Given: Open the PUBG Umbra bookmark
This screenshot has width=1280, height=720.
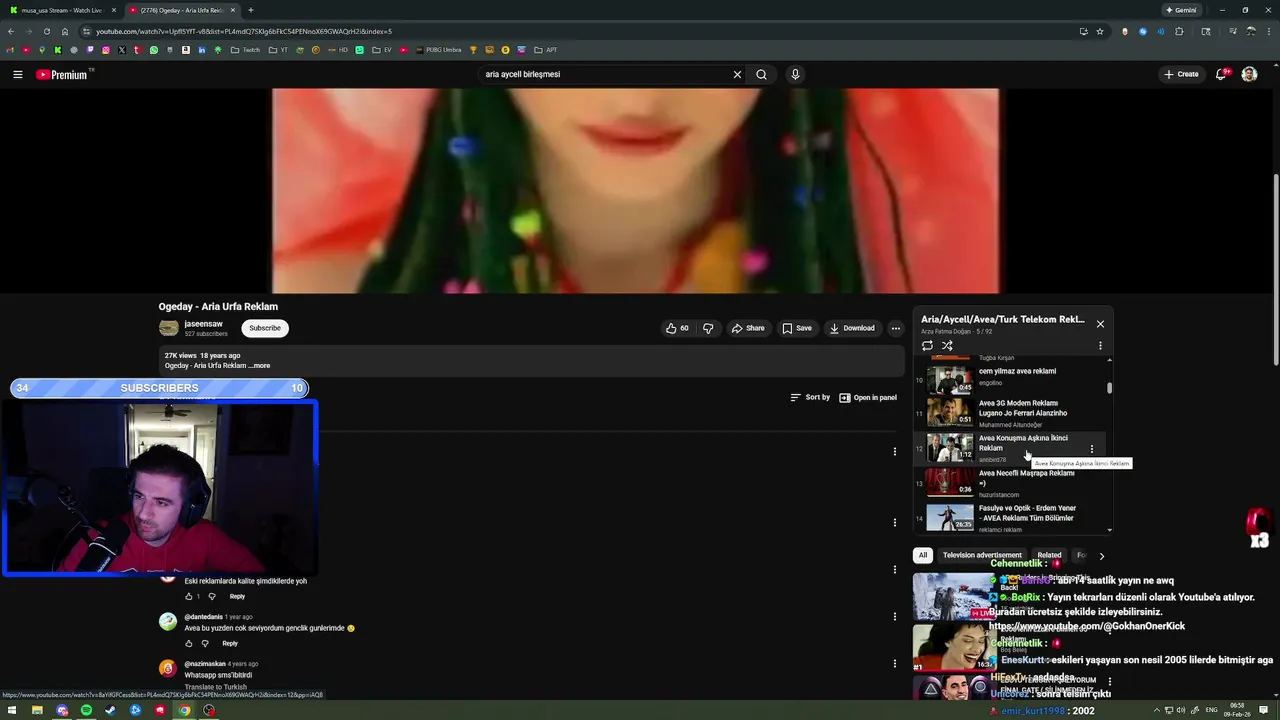Looking at the screenshot, I should tap(438, 50).
